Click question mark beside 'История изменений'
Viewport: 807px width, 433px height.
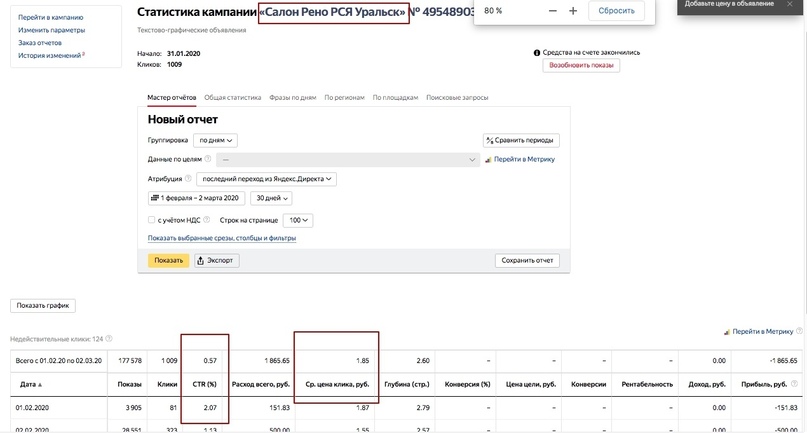click(x=83, y=54)
